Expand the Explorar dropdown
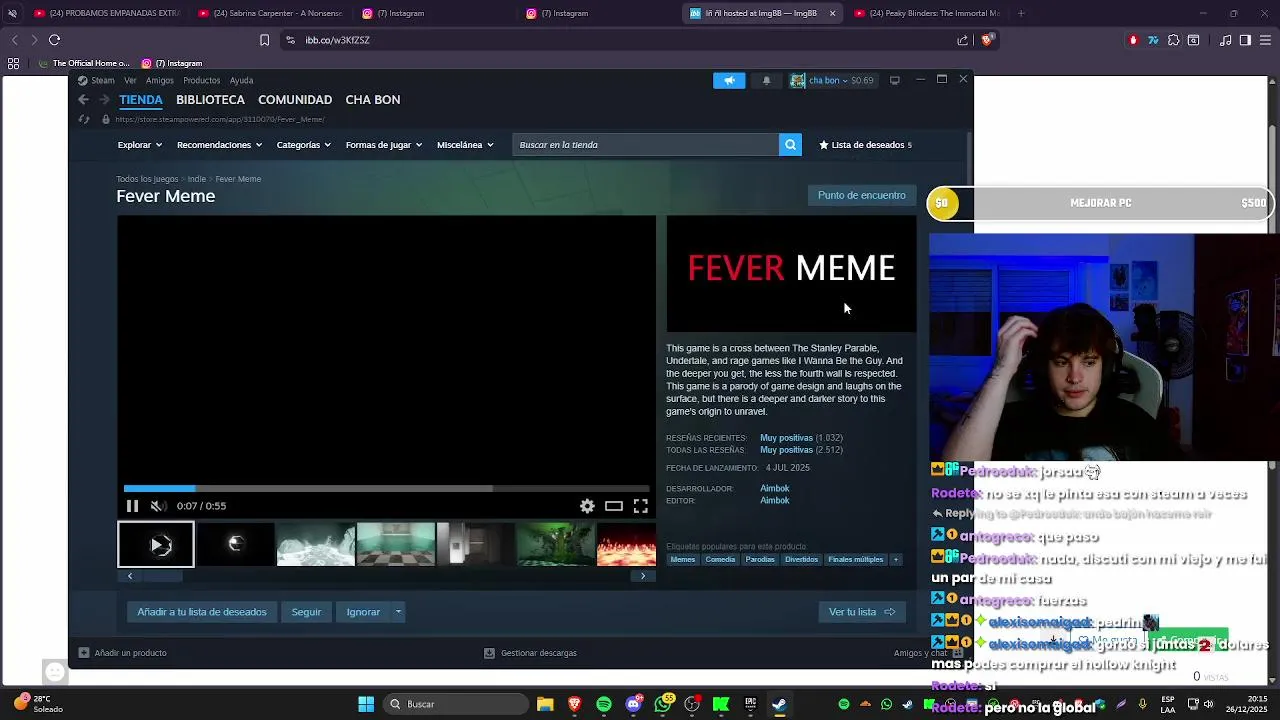This screenshot has height=720, width=1280. tap(138, 145)
